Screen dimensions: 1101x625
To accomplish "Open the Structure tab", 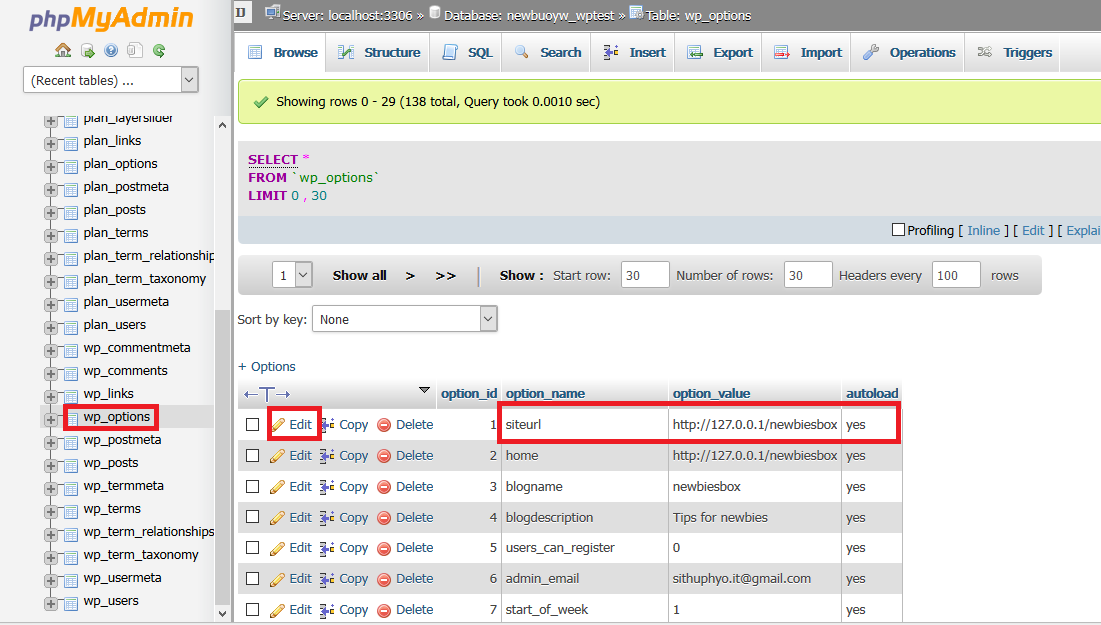I will point(378,52).
